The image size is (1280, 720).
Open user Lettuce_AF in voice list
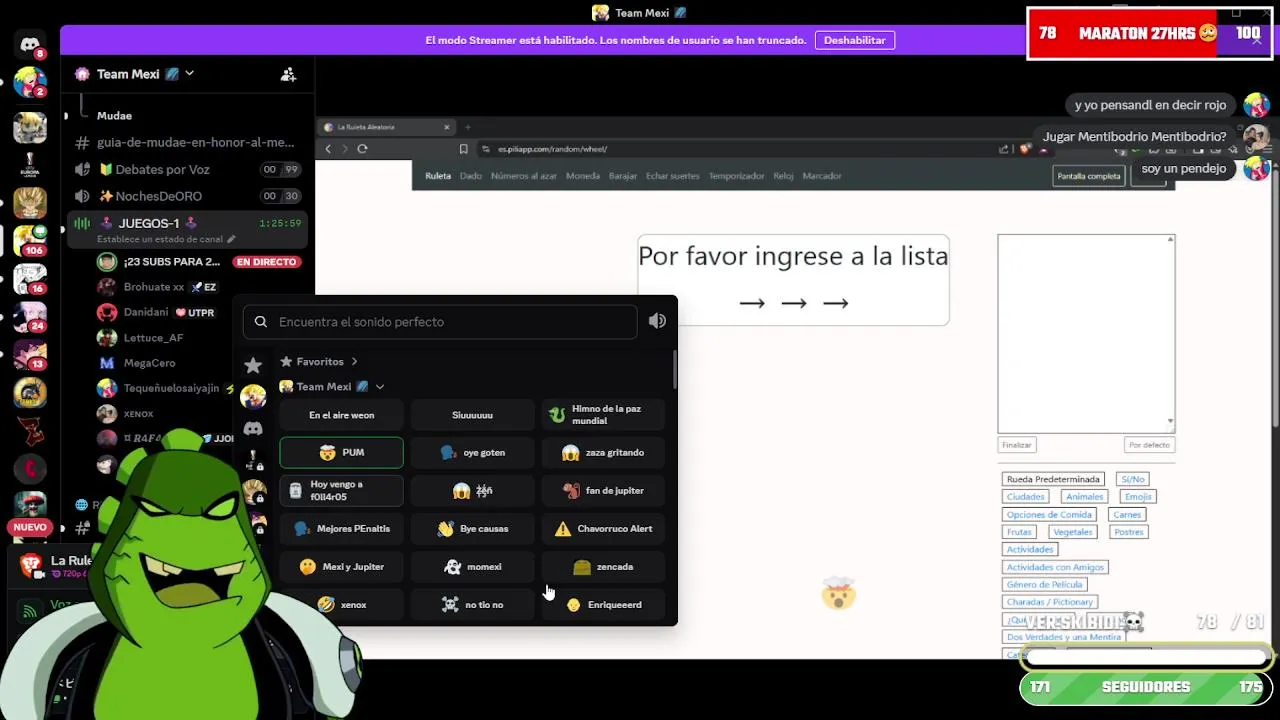[x=153, y=338]
